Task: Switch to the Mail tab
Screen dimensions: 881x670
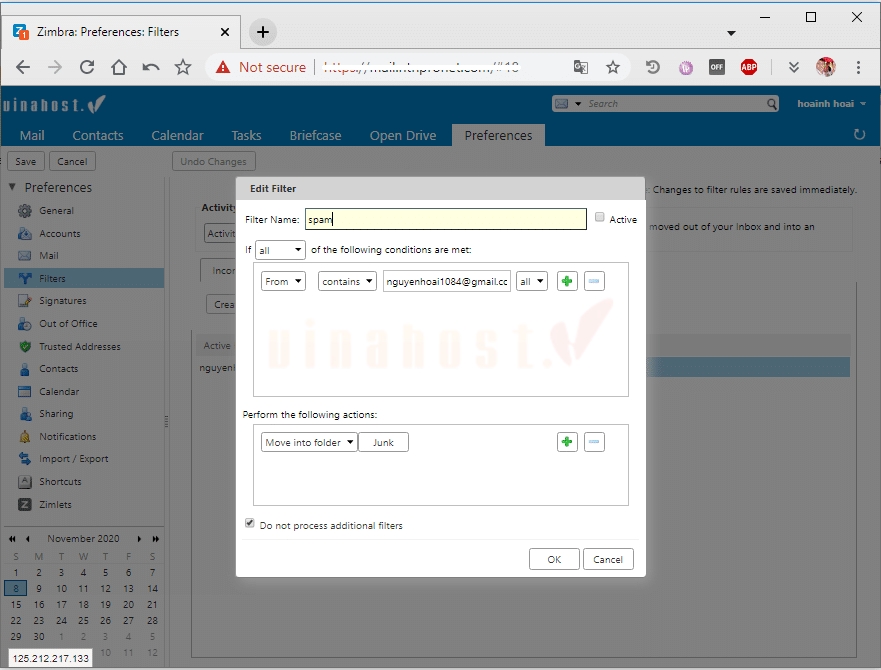Action: [x=32, y=135]
